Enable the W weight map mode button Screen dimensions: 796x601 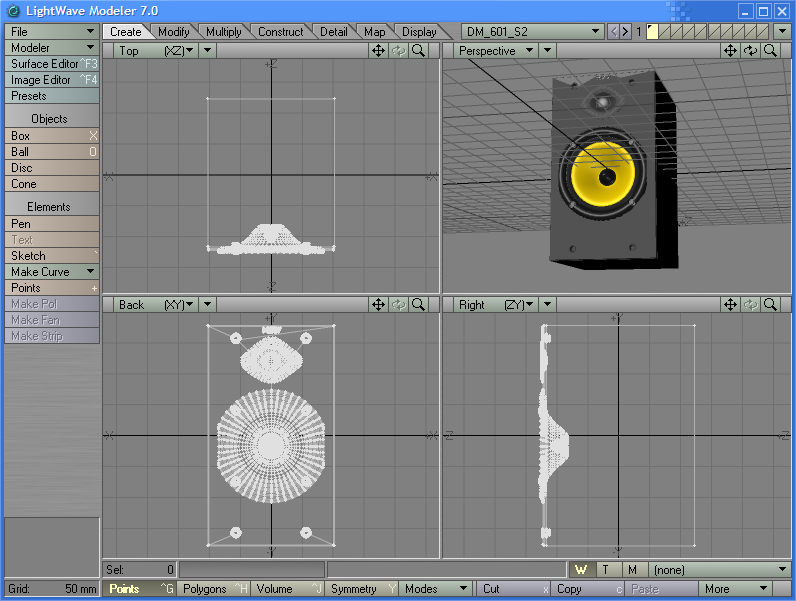[582, 570]
